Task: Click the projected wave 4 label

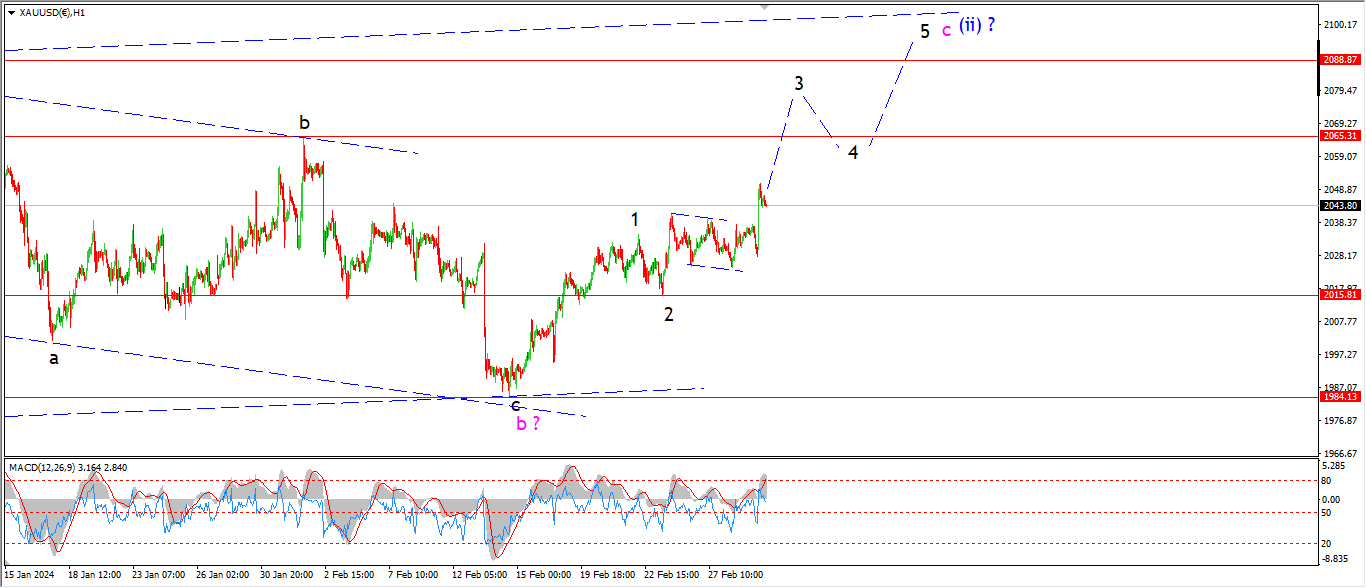Action: point(853,153)
